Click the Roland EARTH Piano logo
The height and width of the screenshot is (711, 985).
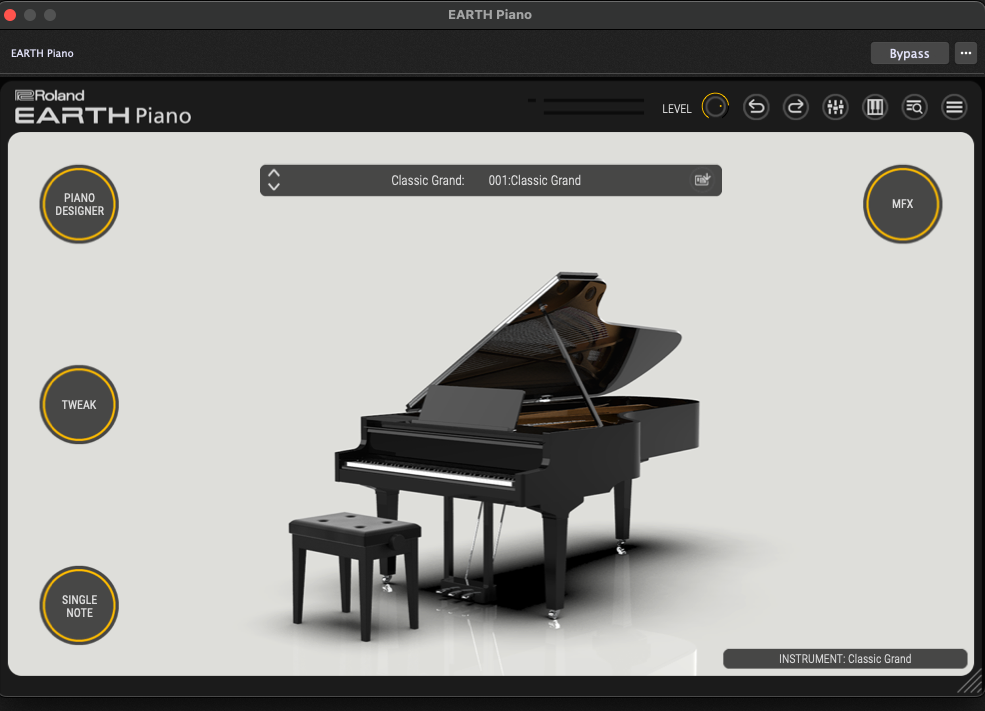[103, 107]
